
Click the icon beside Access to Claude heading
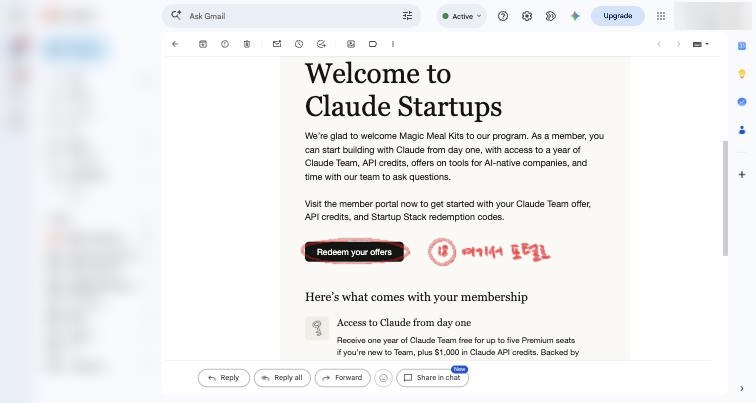tap(317, 328)
